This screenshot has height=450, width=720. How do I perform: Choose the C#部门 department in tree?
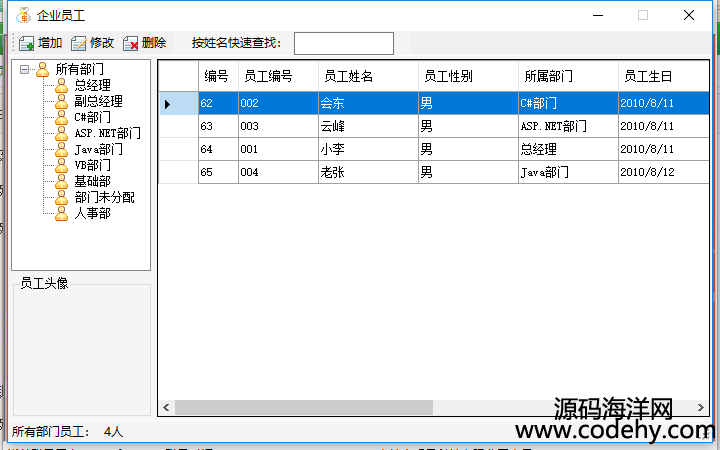point(92,117)
